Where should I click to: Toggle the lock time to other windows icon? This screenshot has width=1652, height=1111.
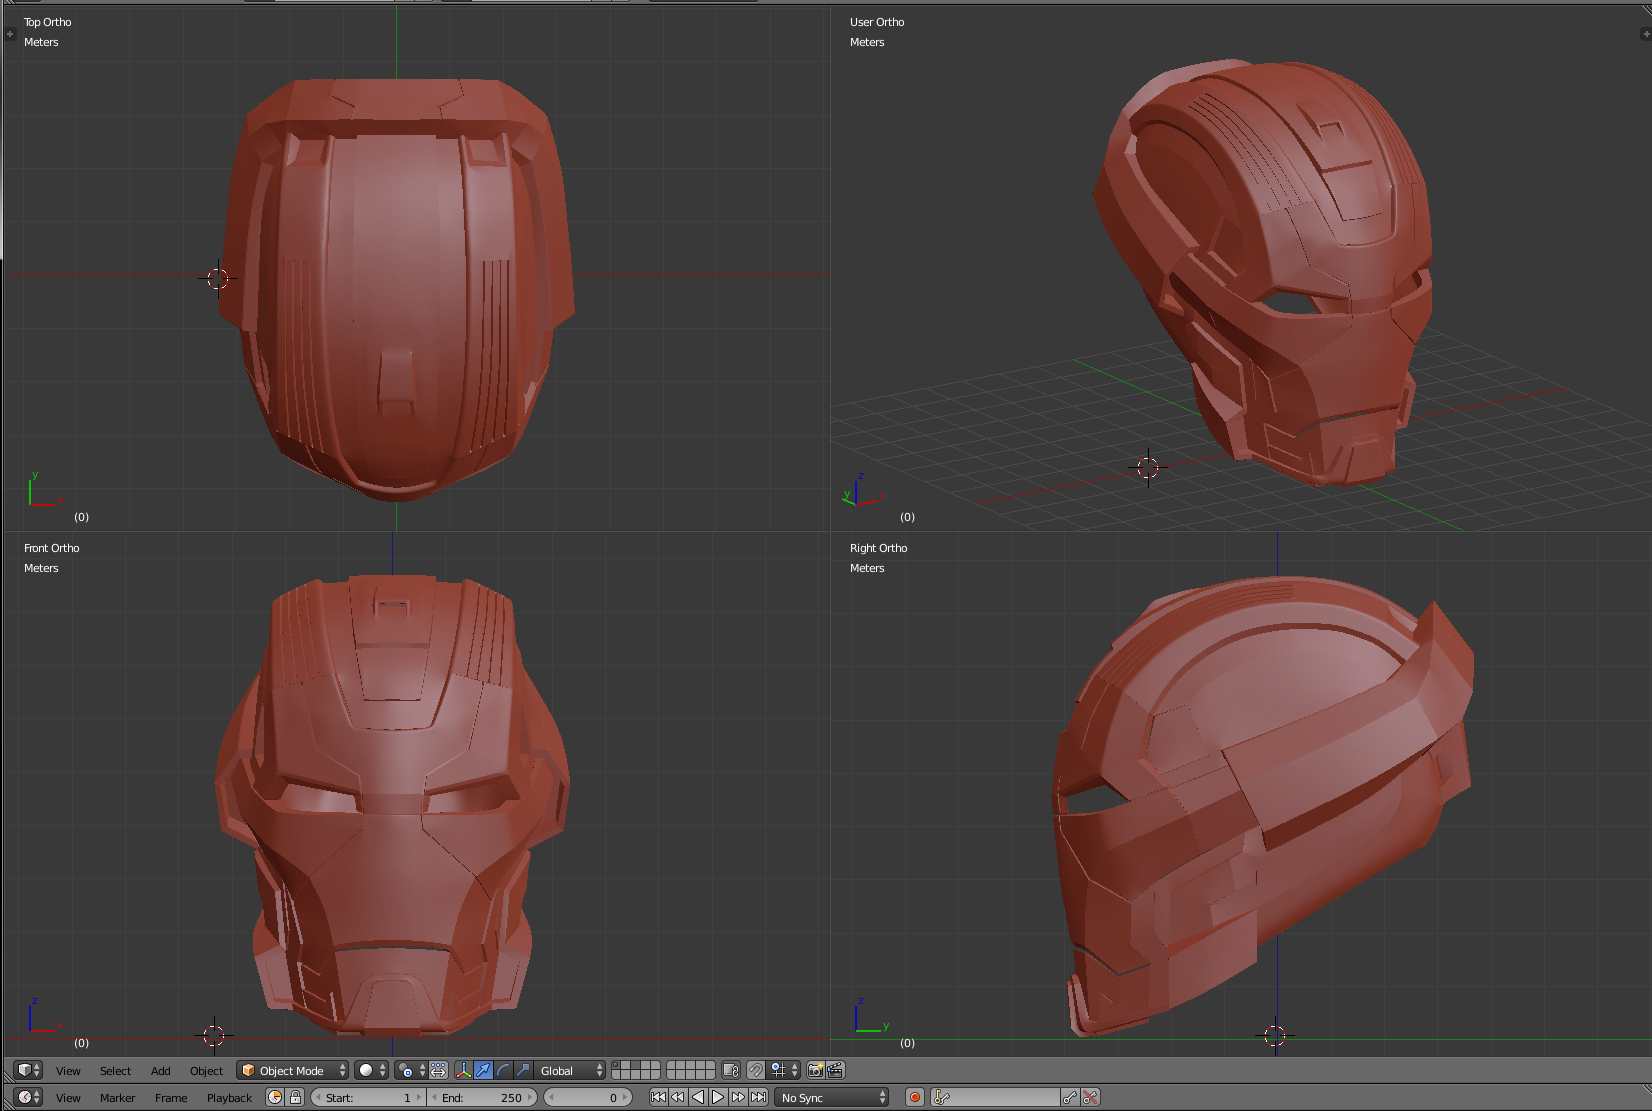(295, 1097)
